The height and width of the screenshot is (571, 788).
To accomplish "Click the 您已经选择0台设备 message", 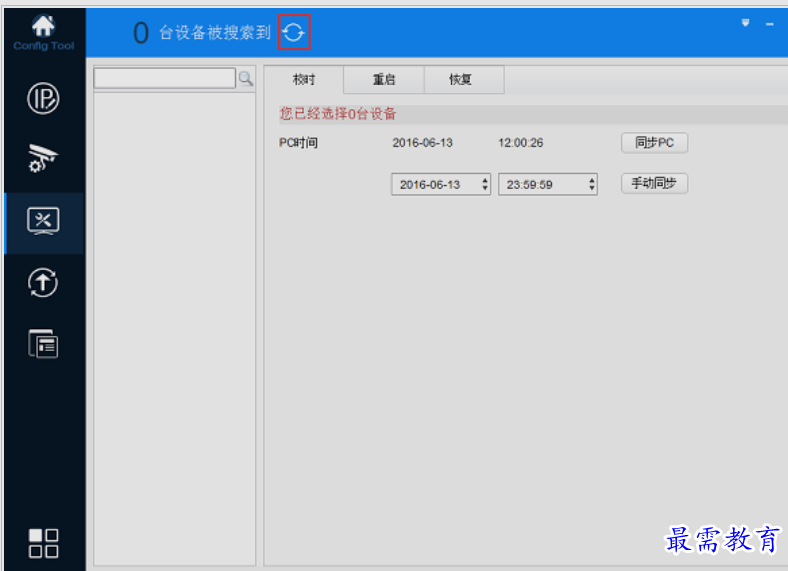I will click(338, 114).
